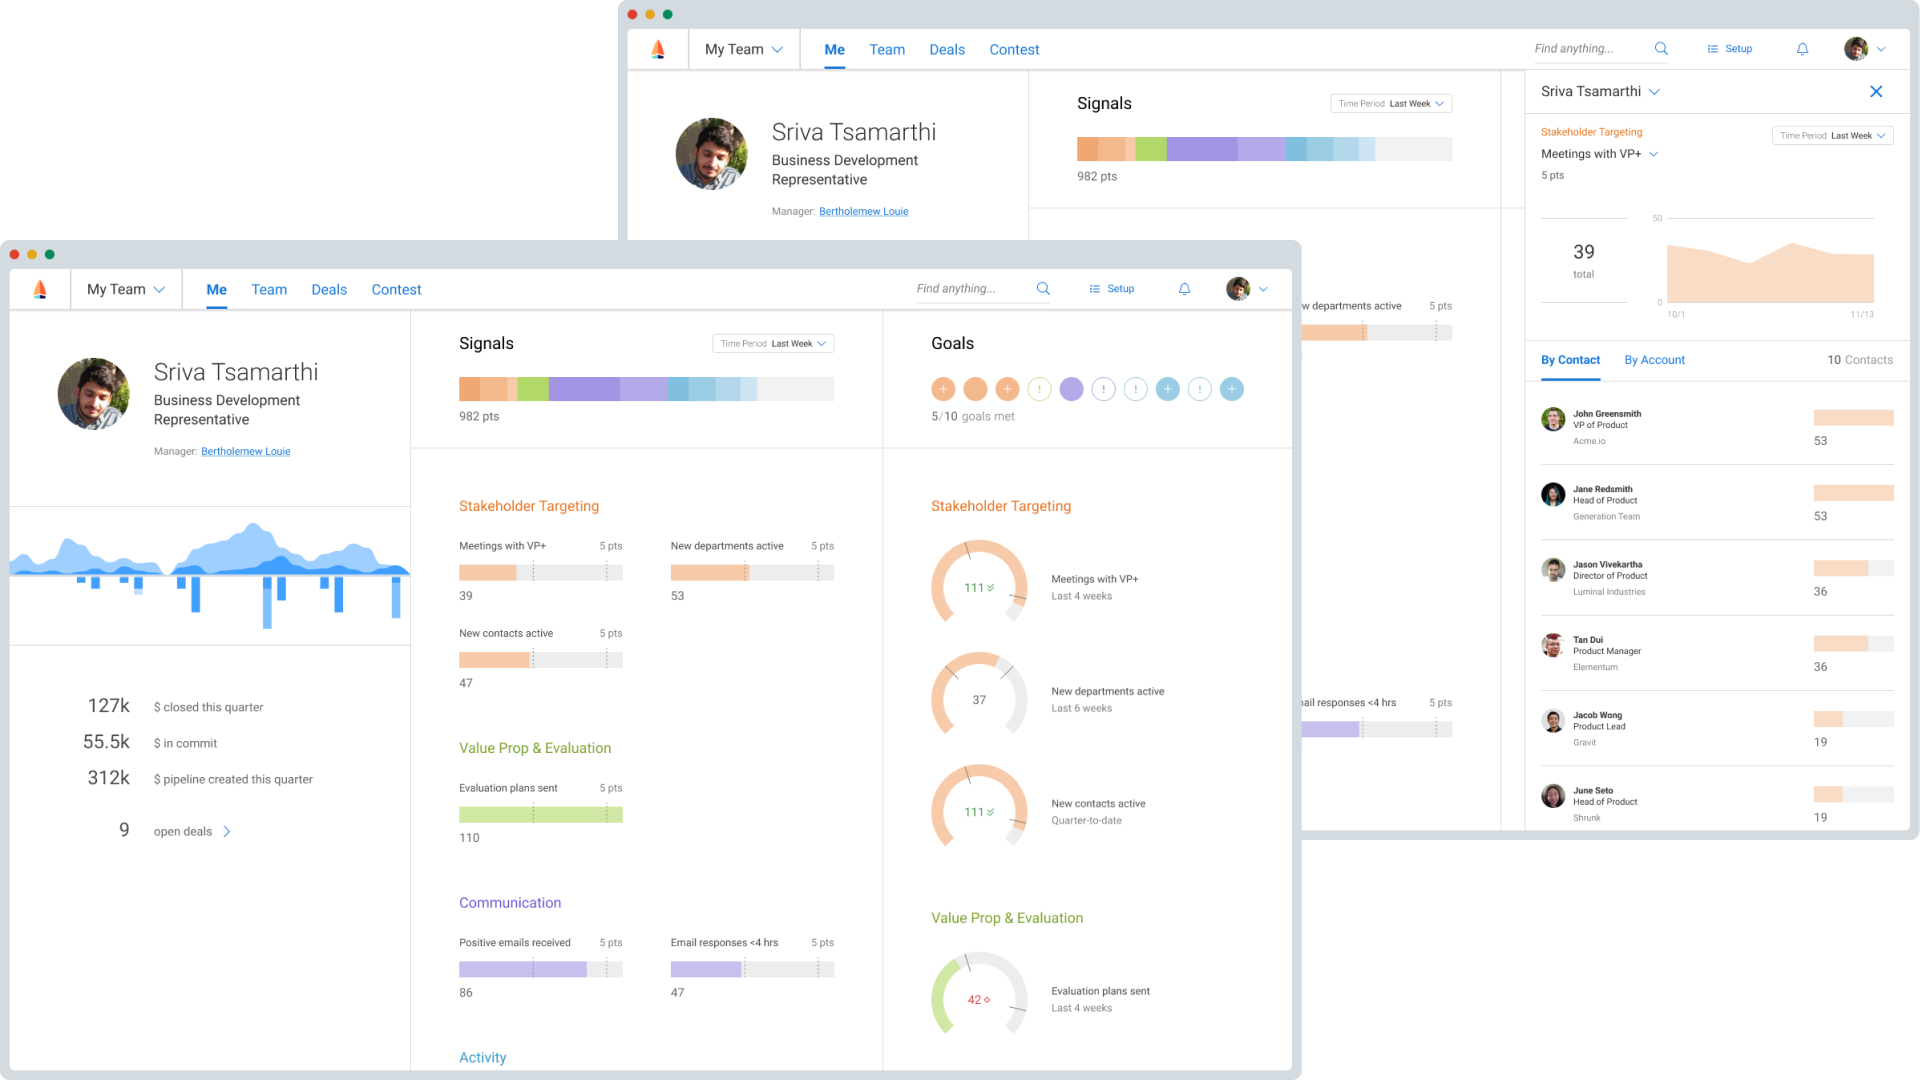Click search magnifier icon in front window
Viewport: 1920px width, 1080px height.
click(x=1043, y=289)
